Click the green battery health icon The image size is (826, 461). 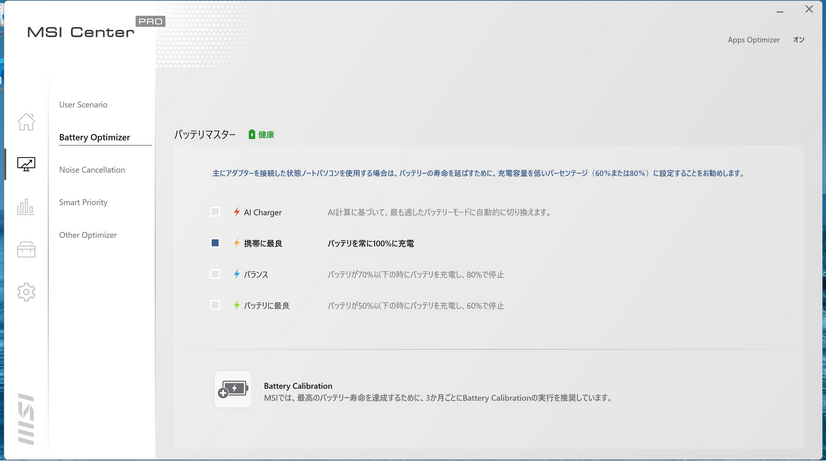point(251,134)
